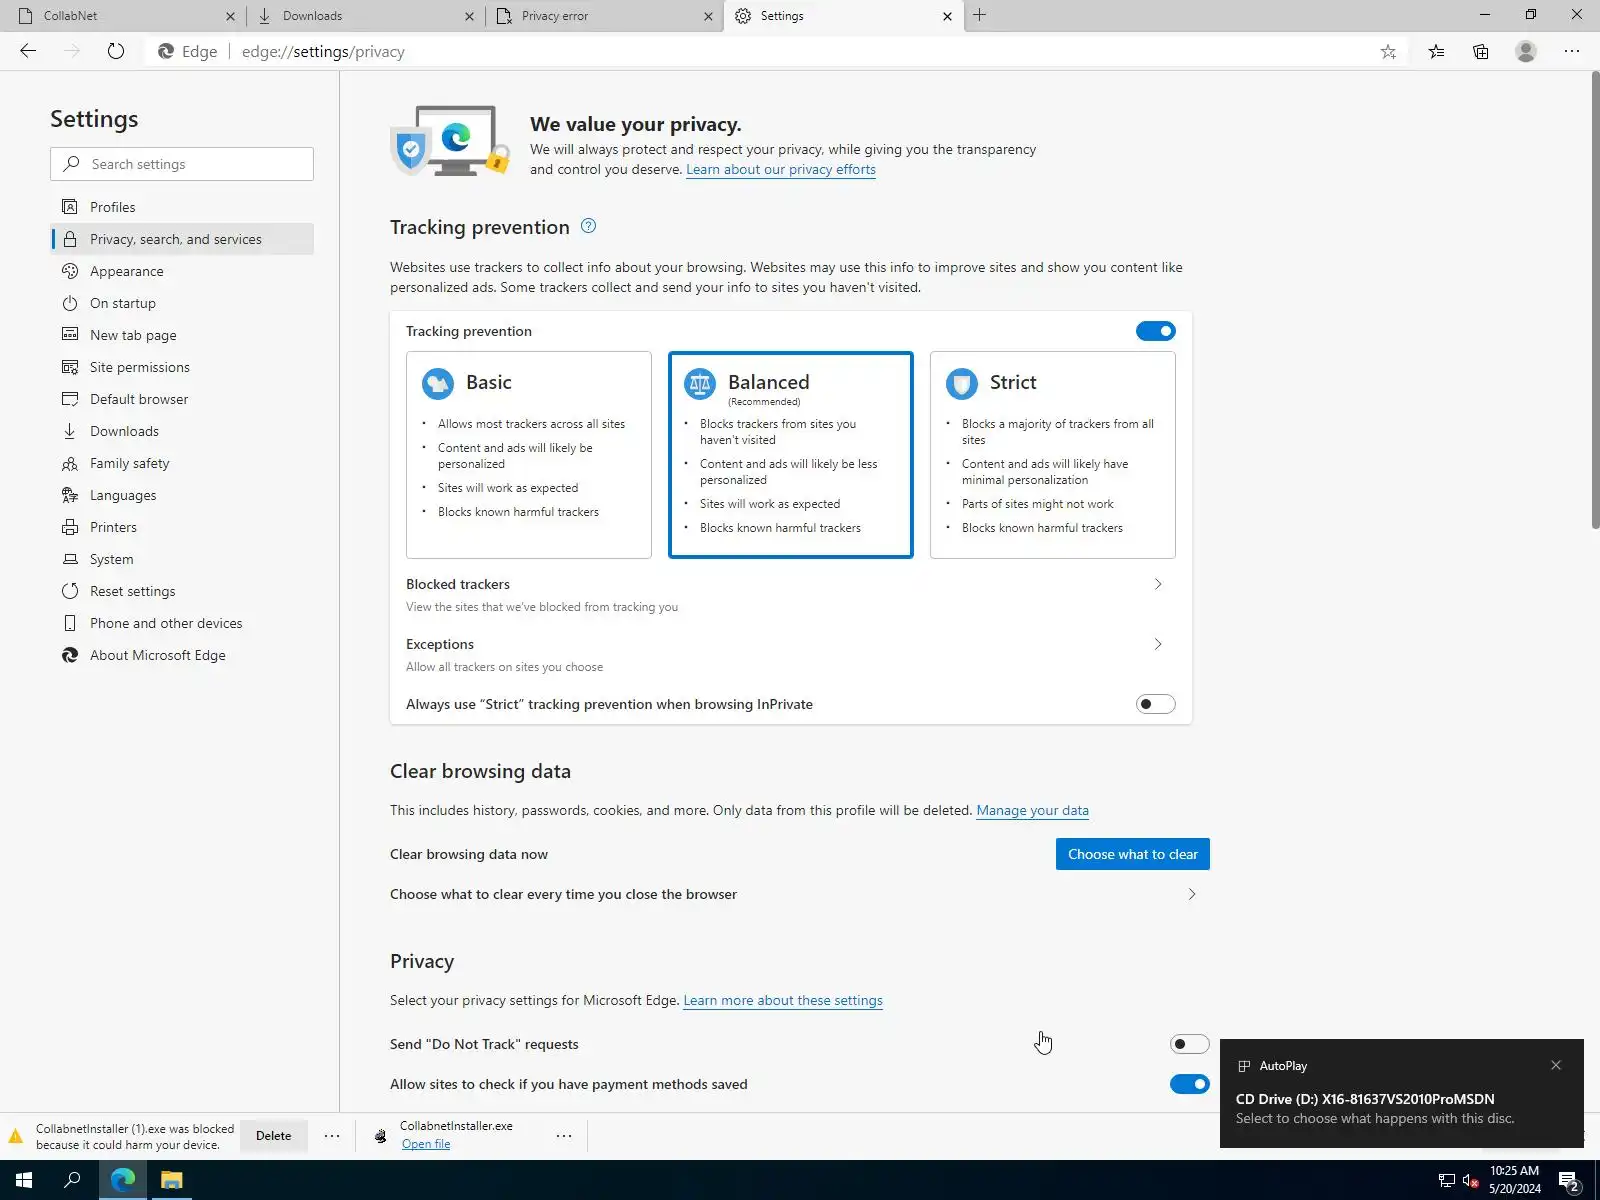The width and height of the screenshot is (1600, 1200).
Task: Switch to the Downloads tab
Action: coord(364,16)
